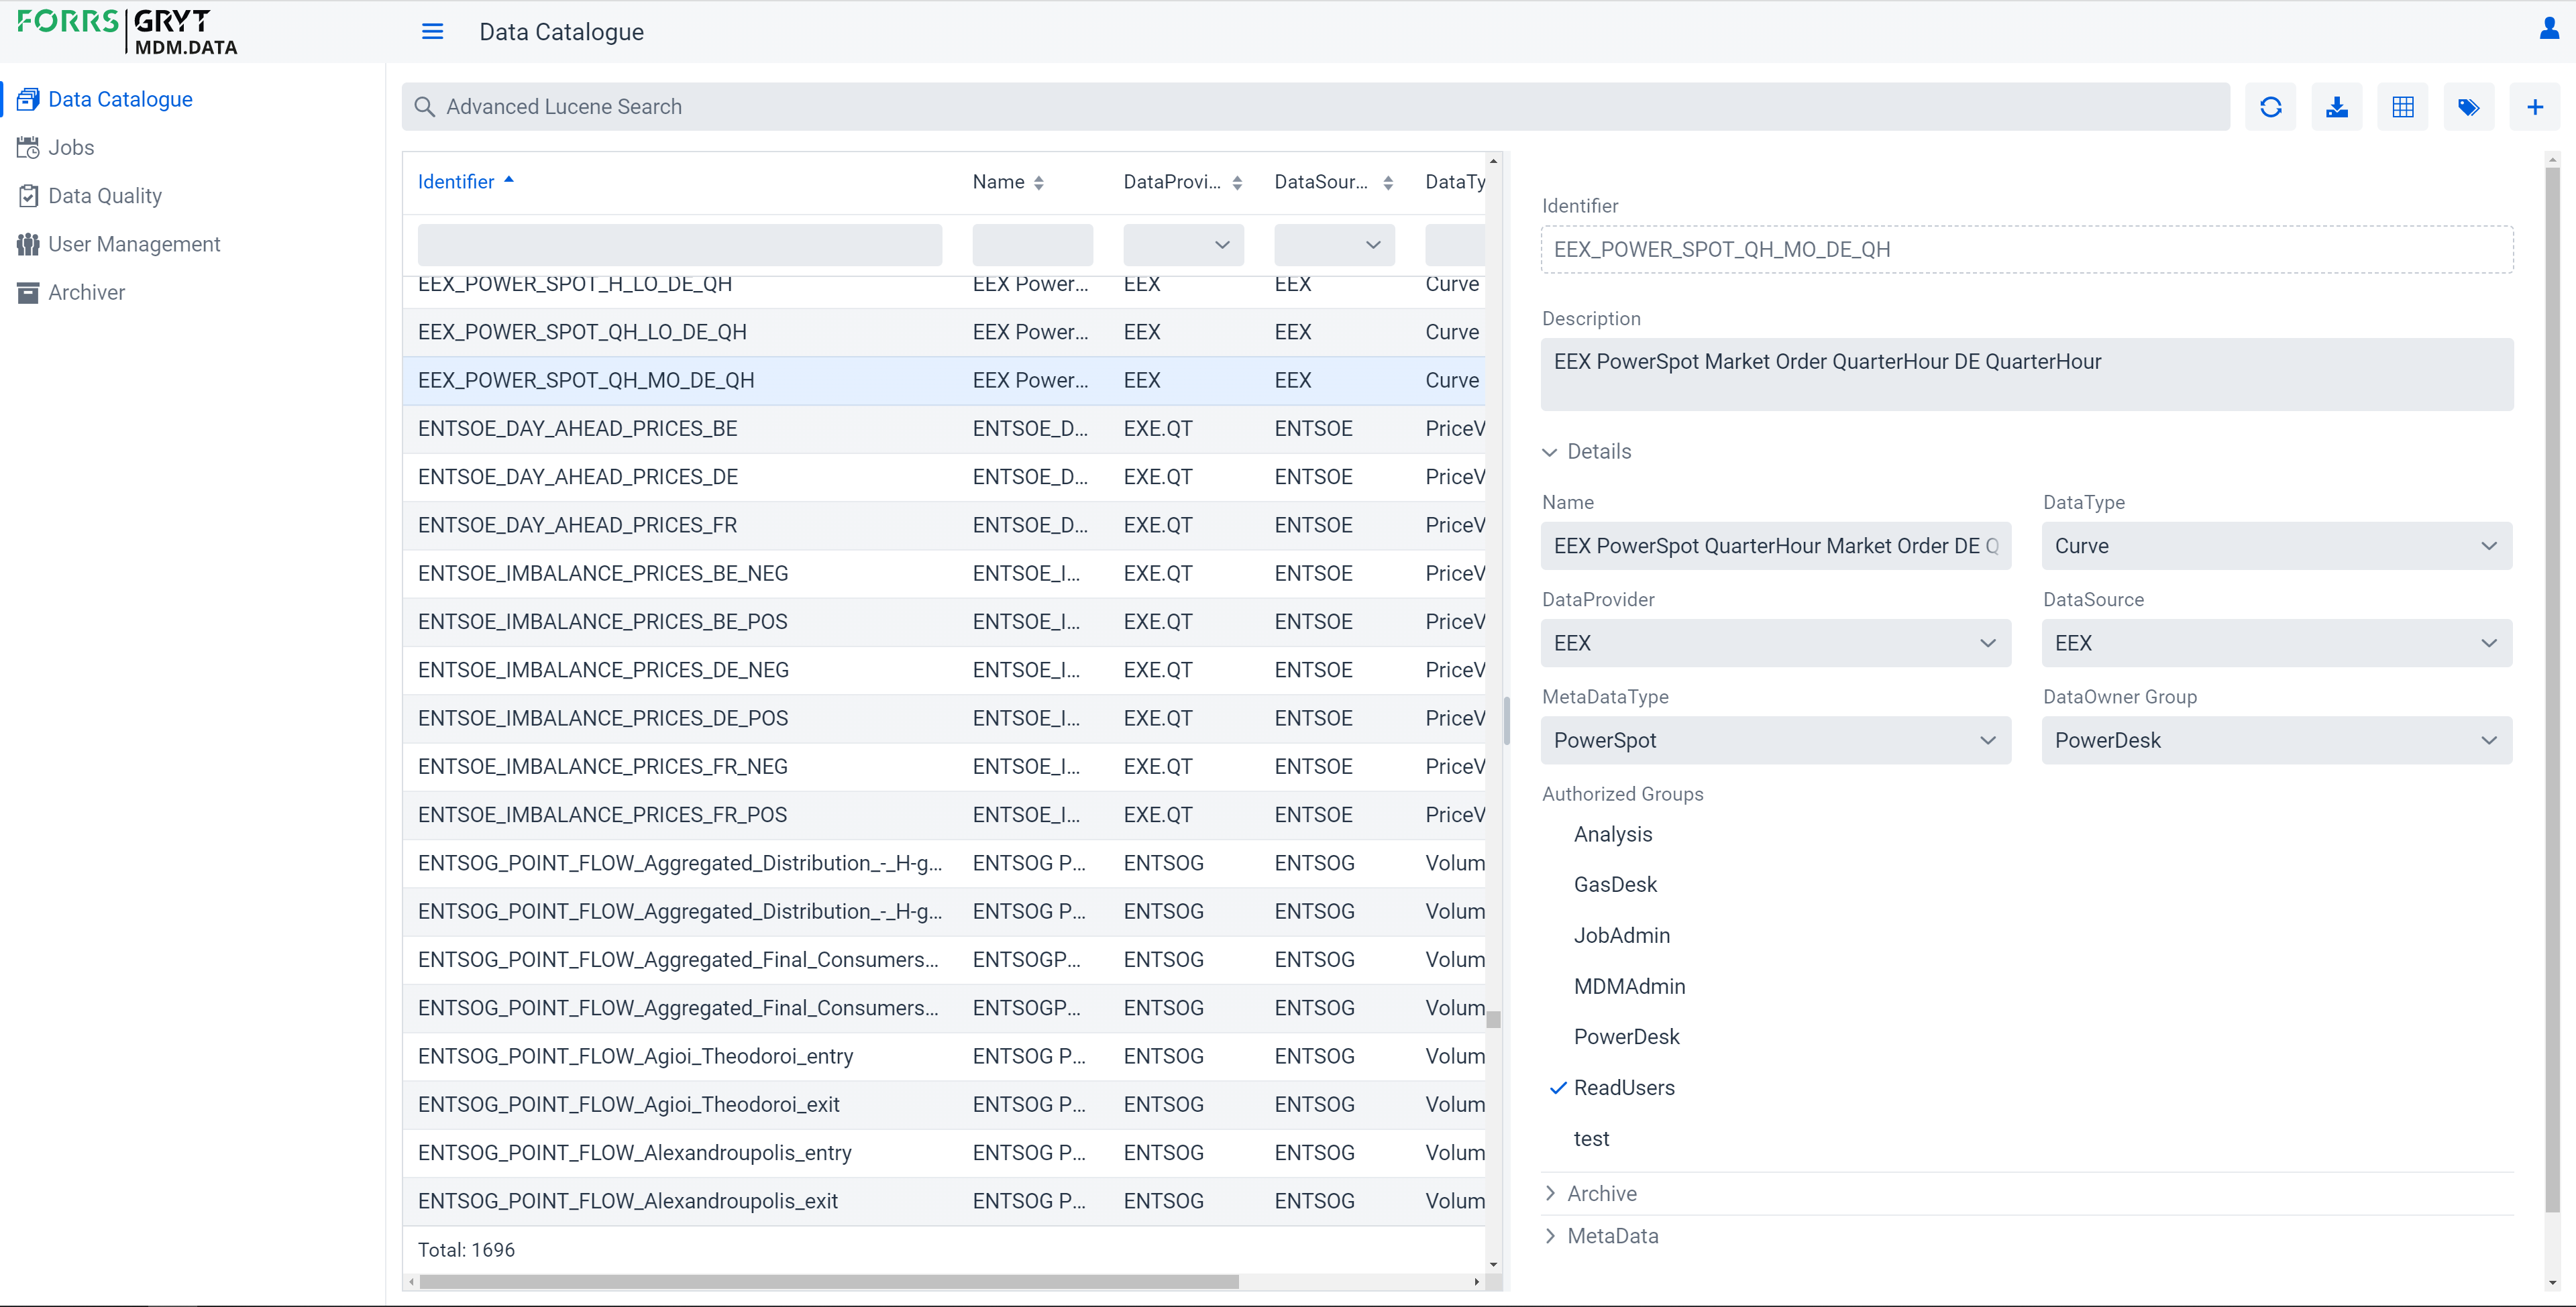
Task: Click the Name column filter field
Action: pyautogui.click(x=1033, y=245)
